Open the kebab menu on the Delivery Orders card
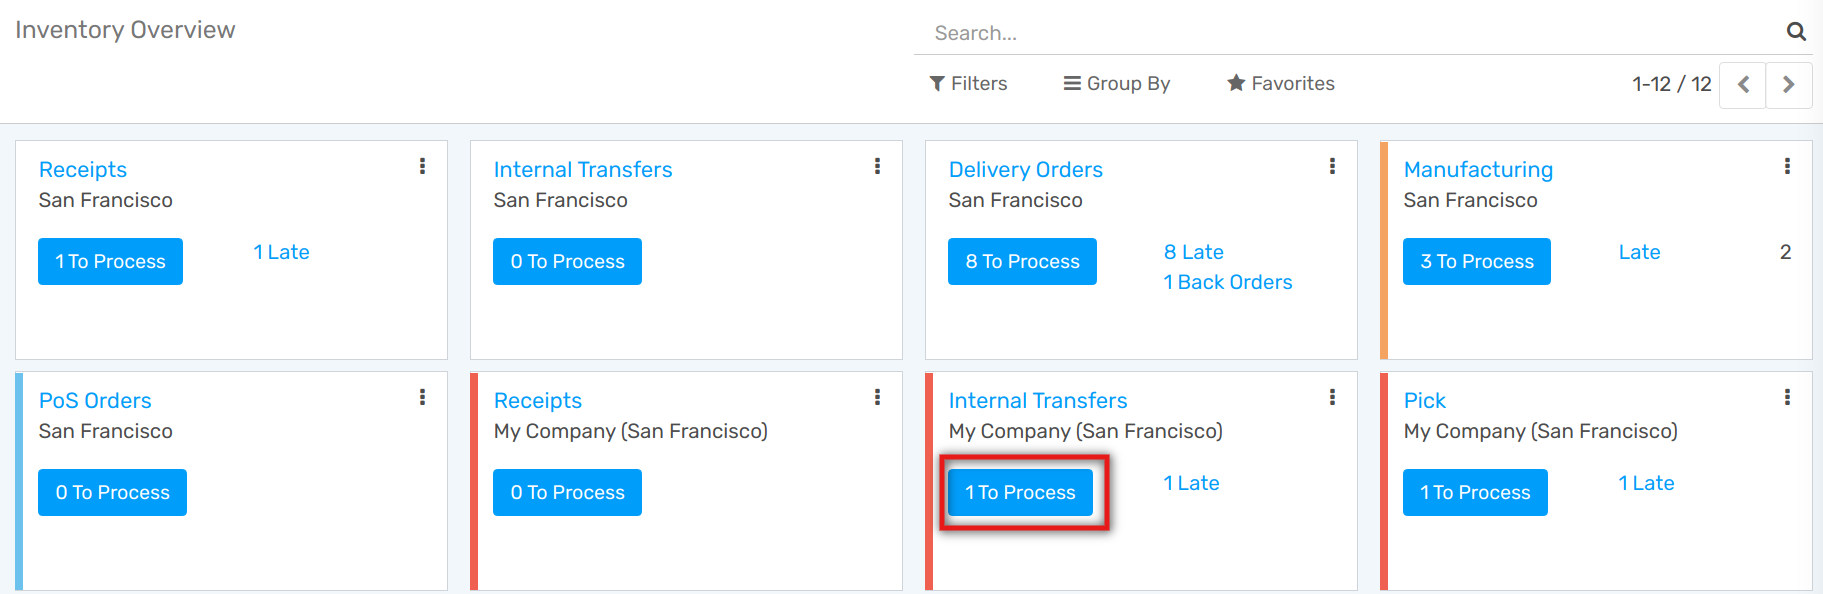The image size is (1823, 594). pos(1332,167)
